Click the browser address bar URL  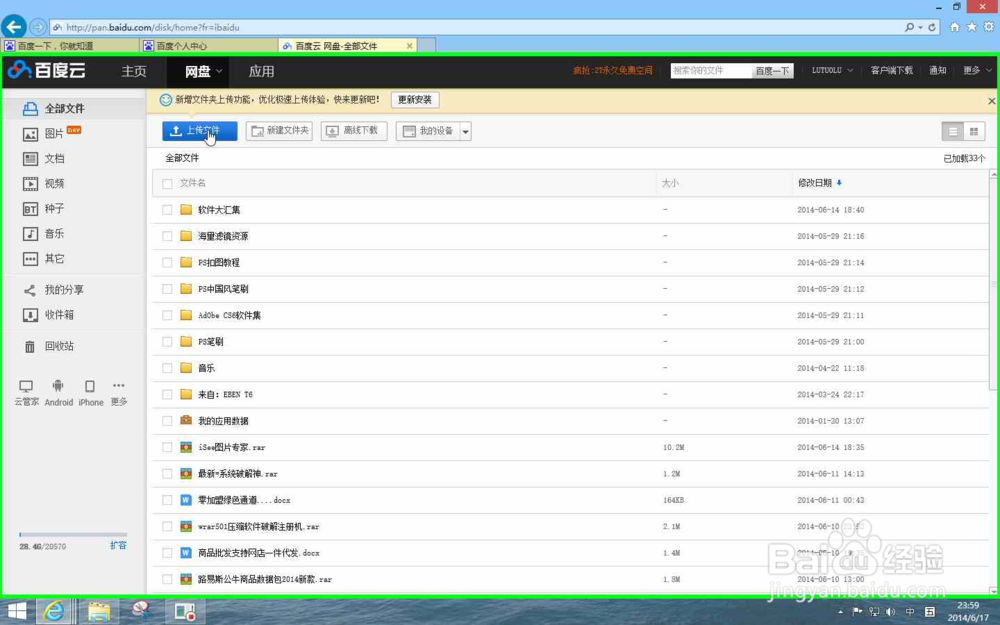coord(153,27)
